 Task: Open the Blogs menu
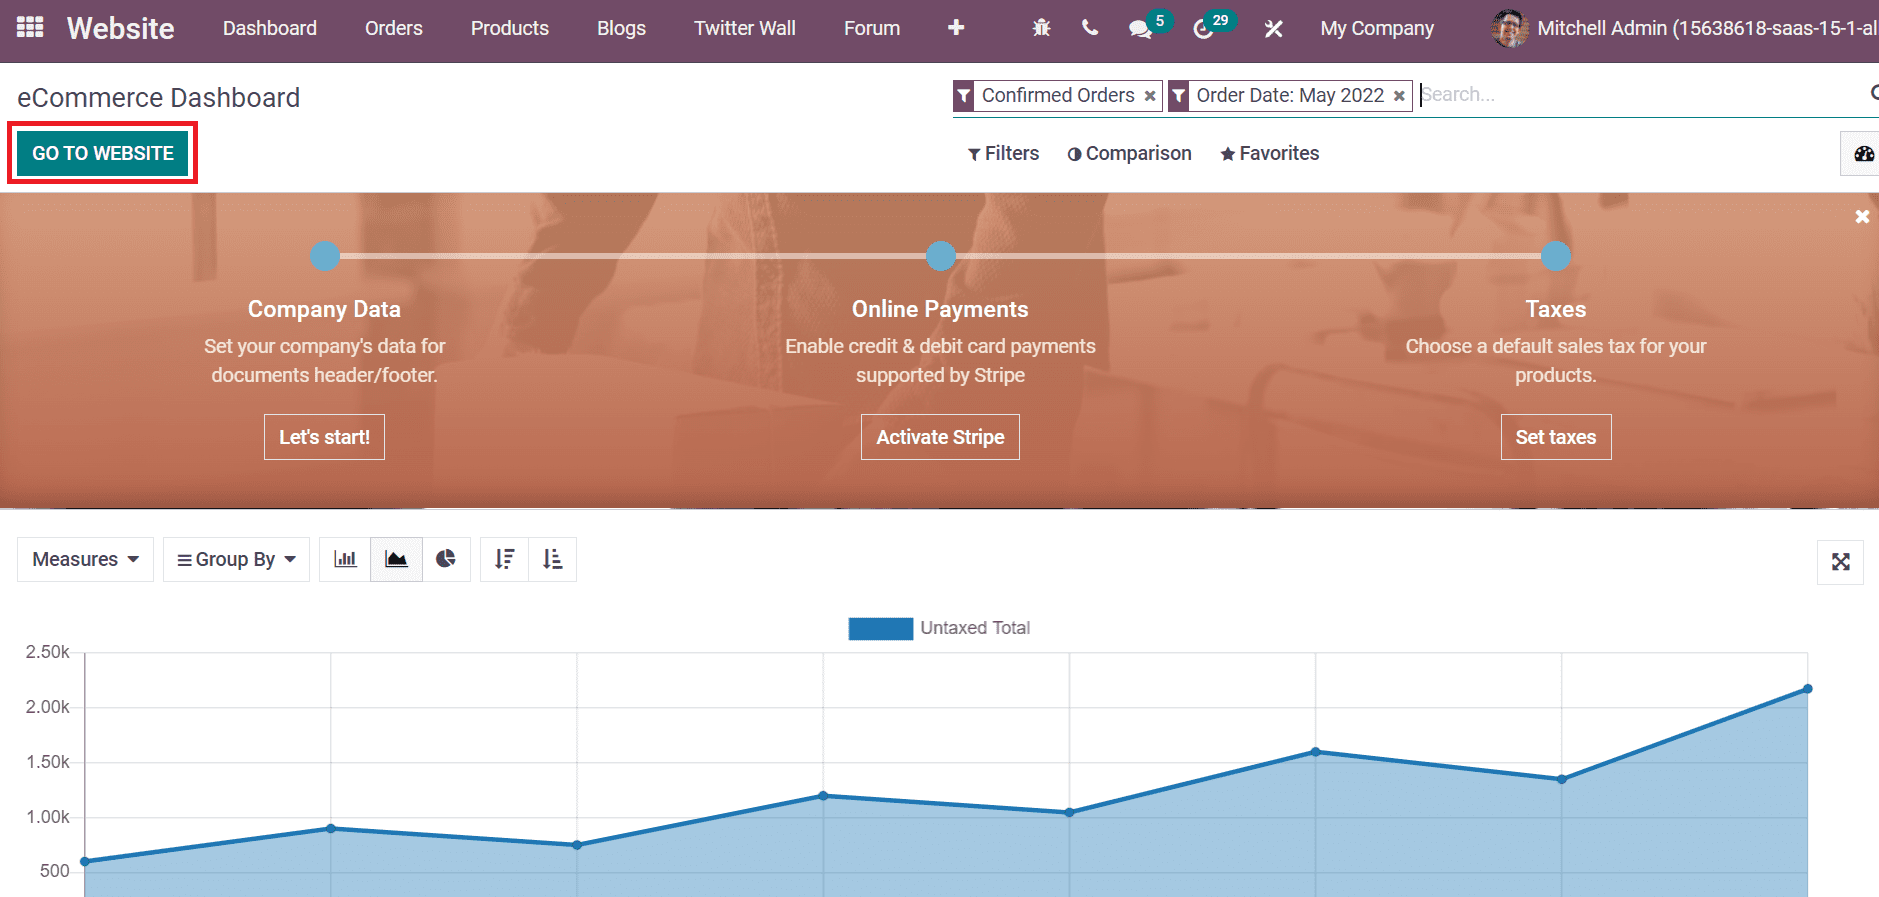(x=621, y=28)
